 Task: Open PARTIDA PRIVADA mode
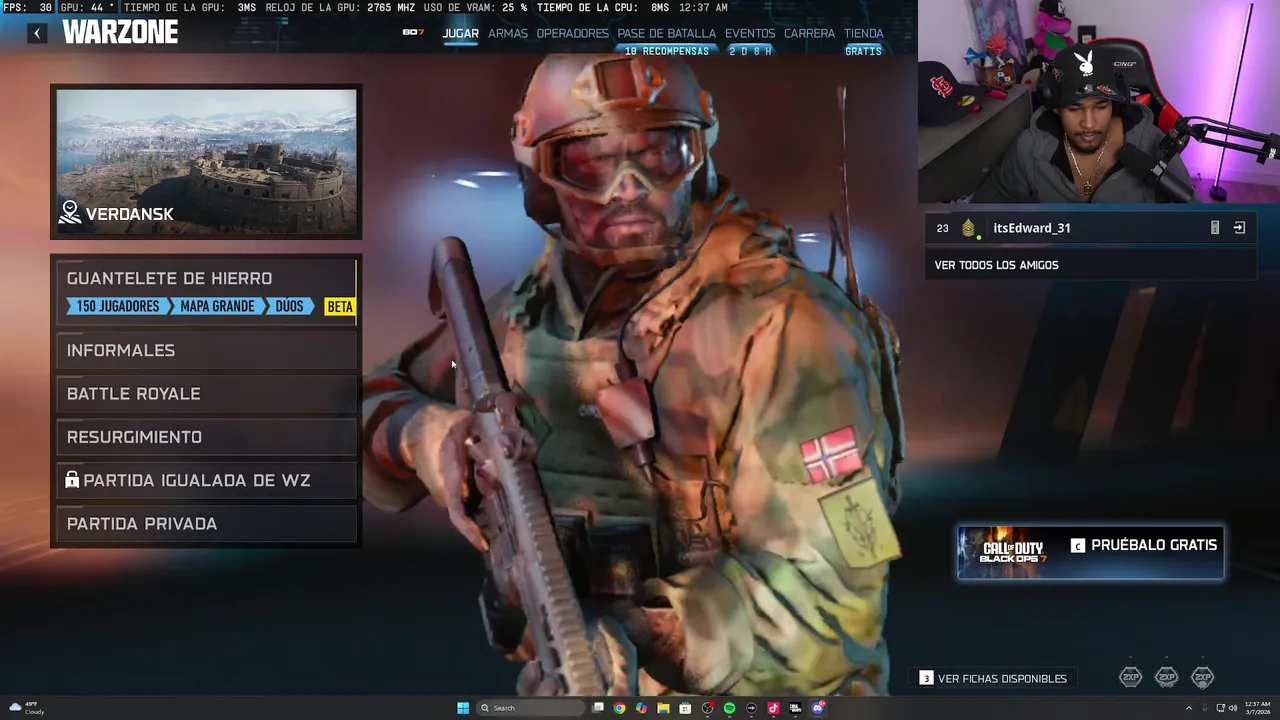point(206,524)
